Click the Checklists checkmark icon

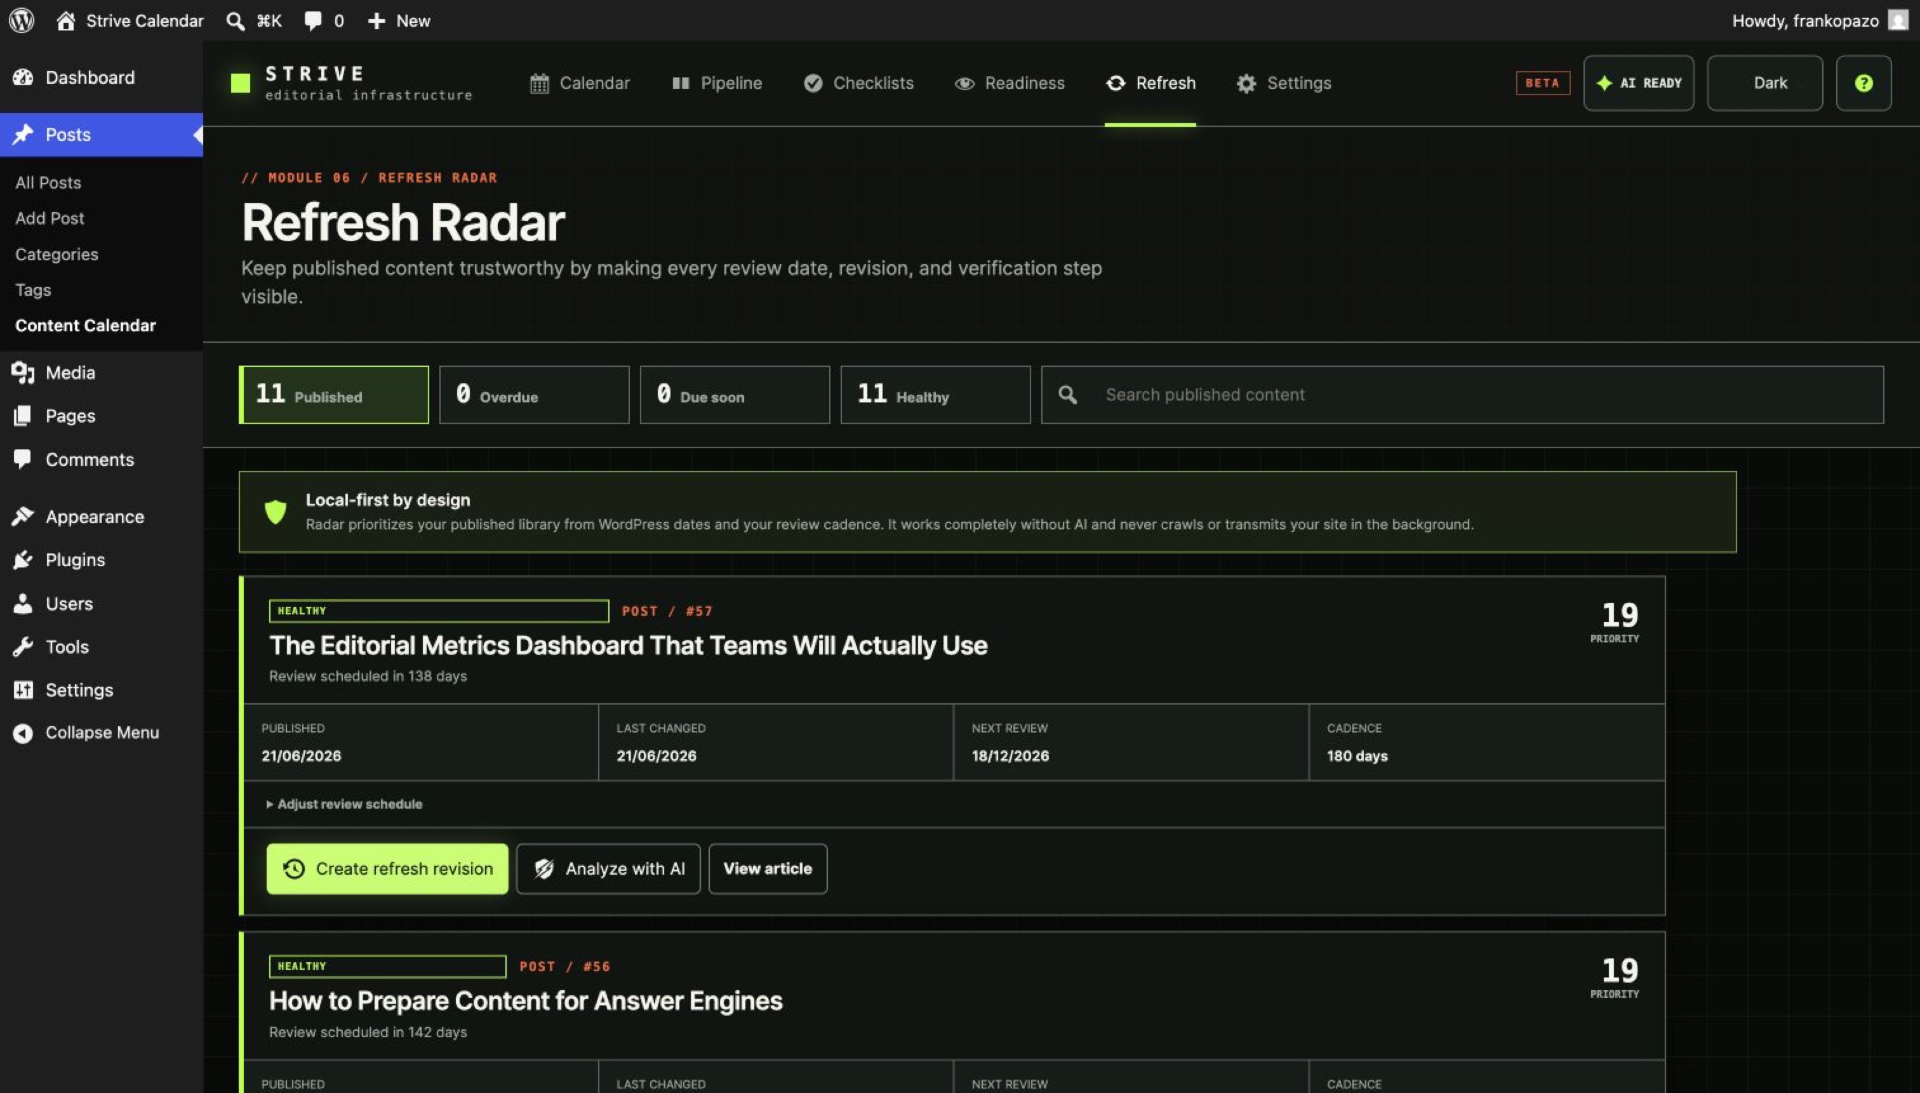pos(813,83)
